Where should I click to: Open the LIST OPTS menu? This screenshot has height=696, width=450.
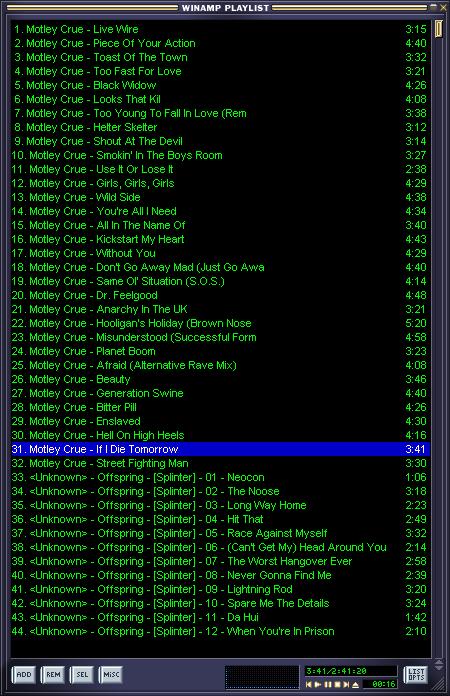coord(416,675)
